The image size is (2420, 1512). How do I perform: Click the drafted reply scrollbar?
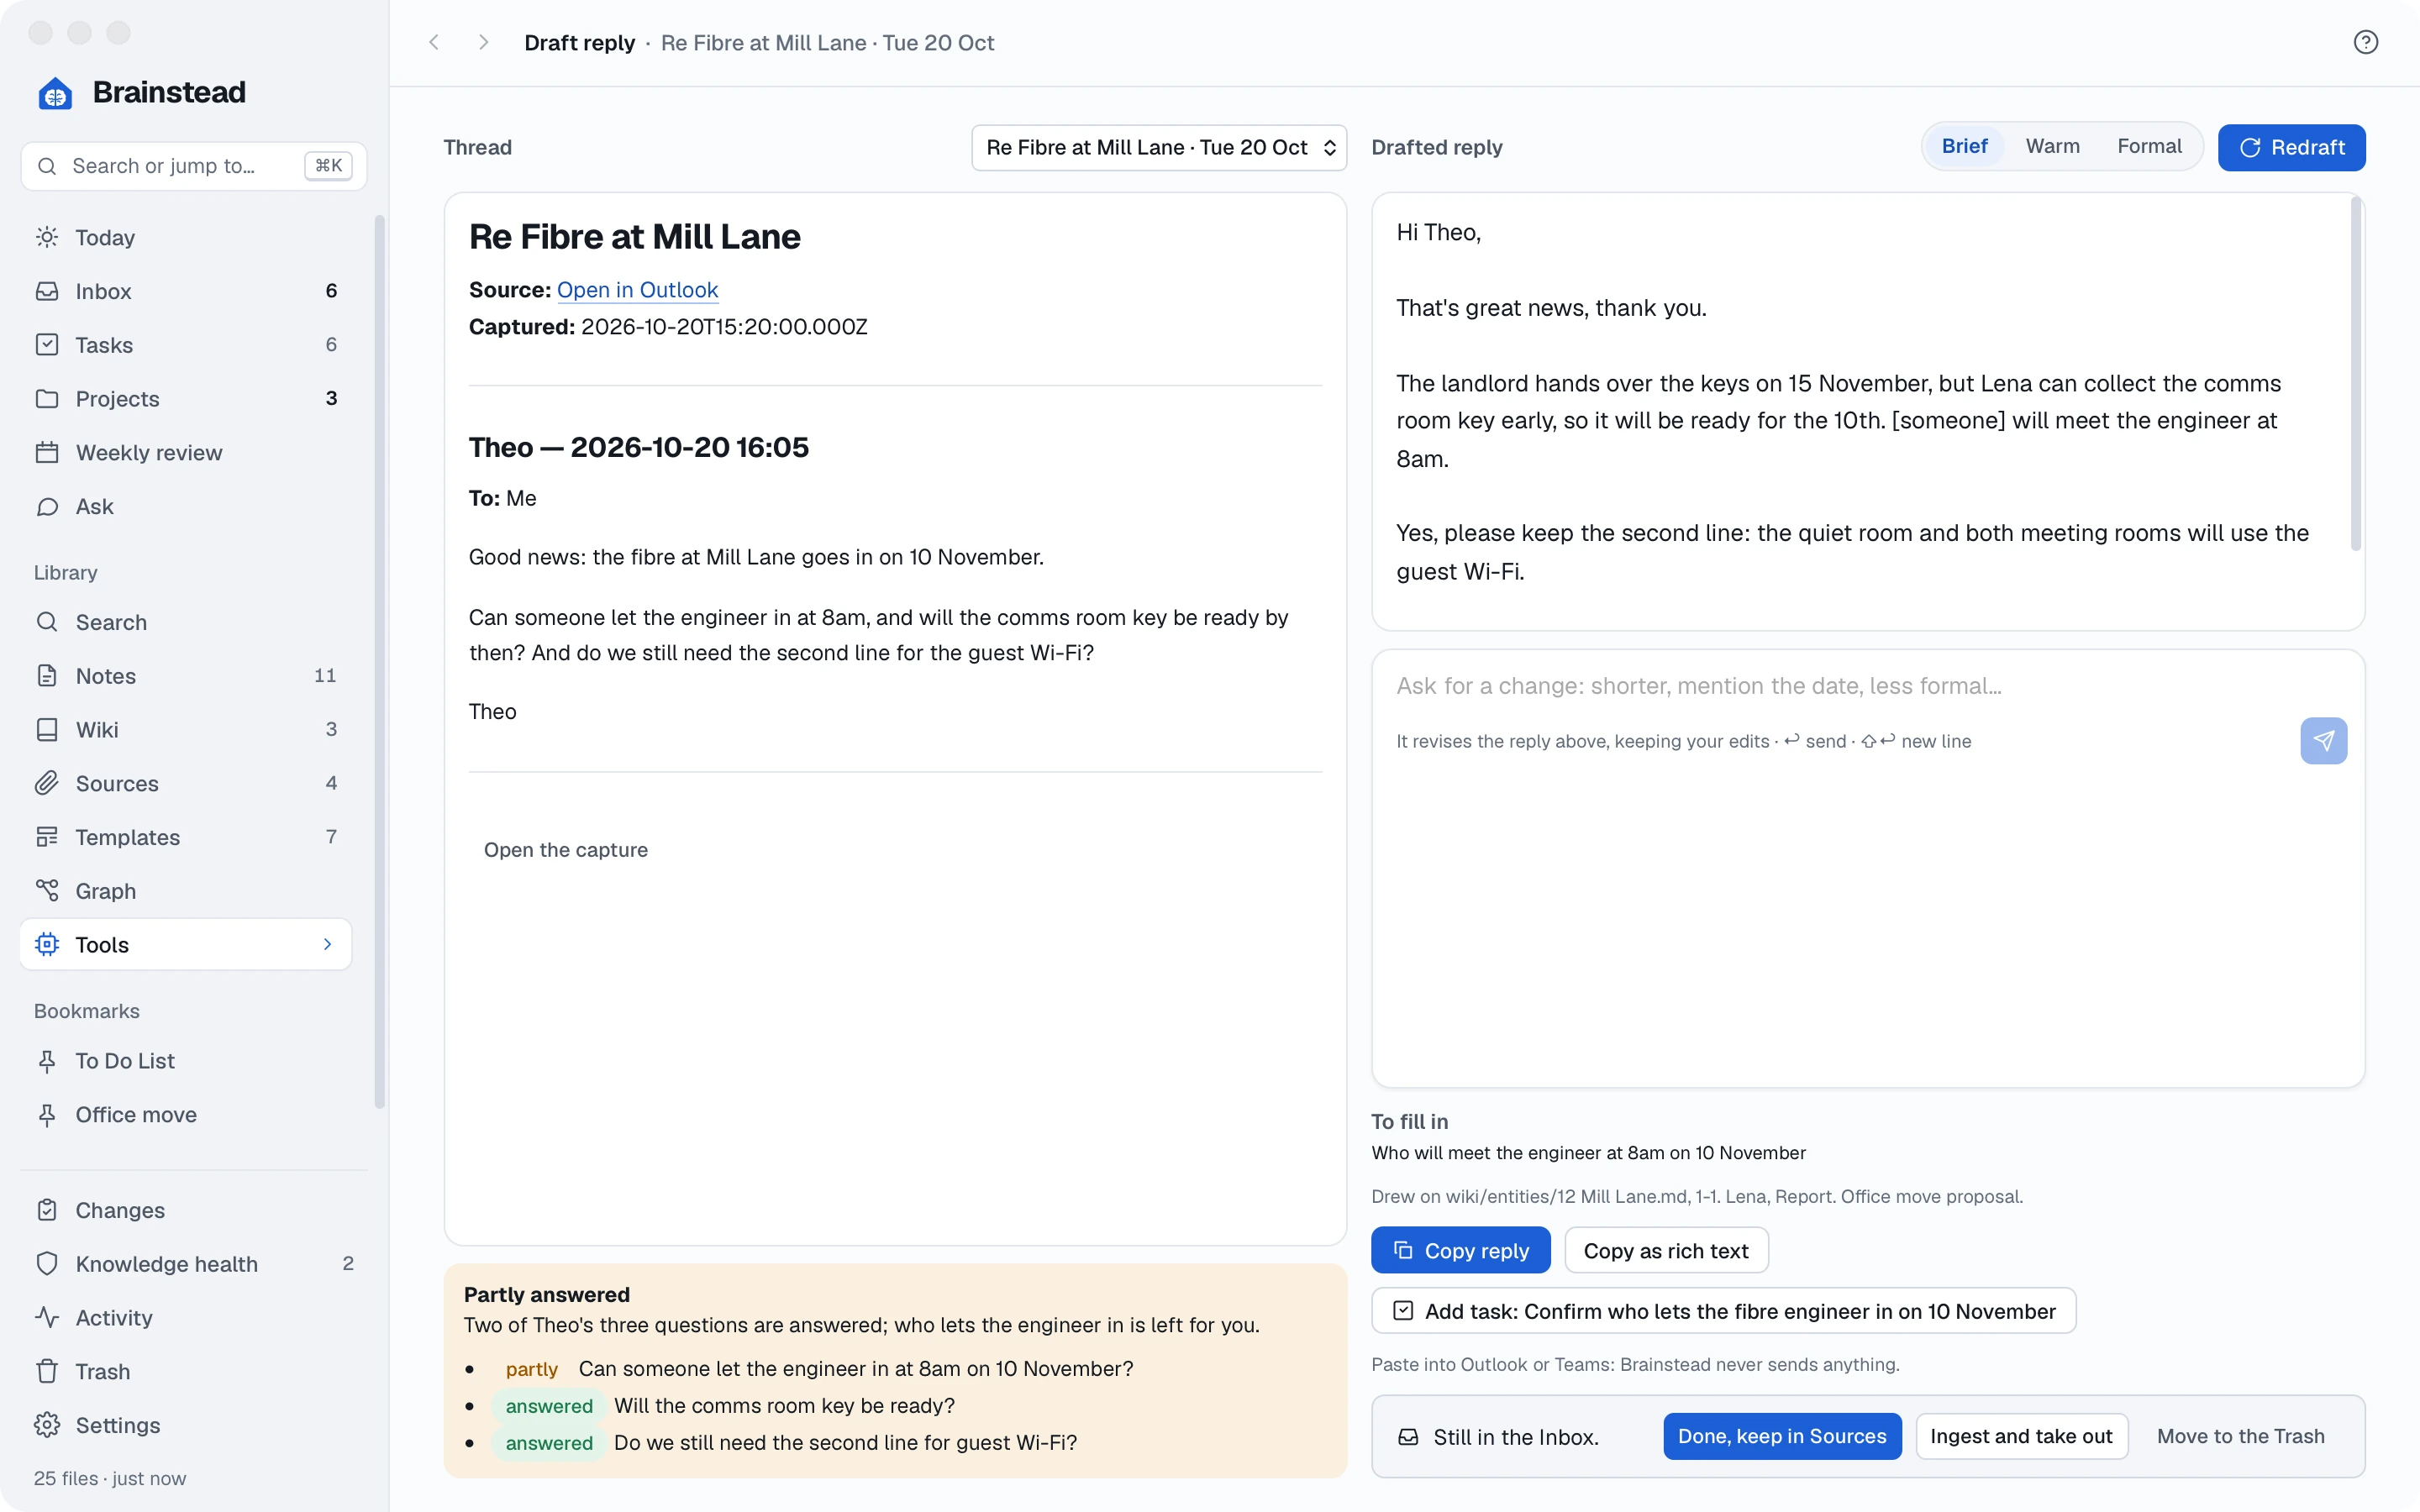pyautogui.click(x=2355, y=374)
